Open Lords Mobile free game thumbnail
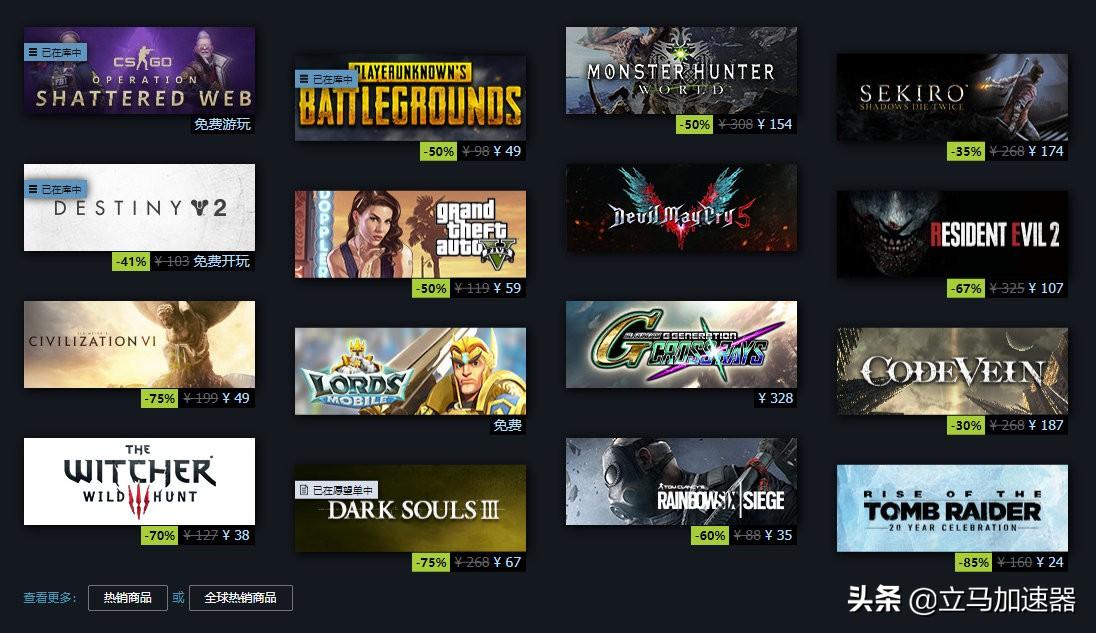 point(410,371)
